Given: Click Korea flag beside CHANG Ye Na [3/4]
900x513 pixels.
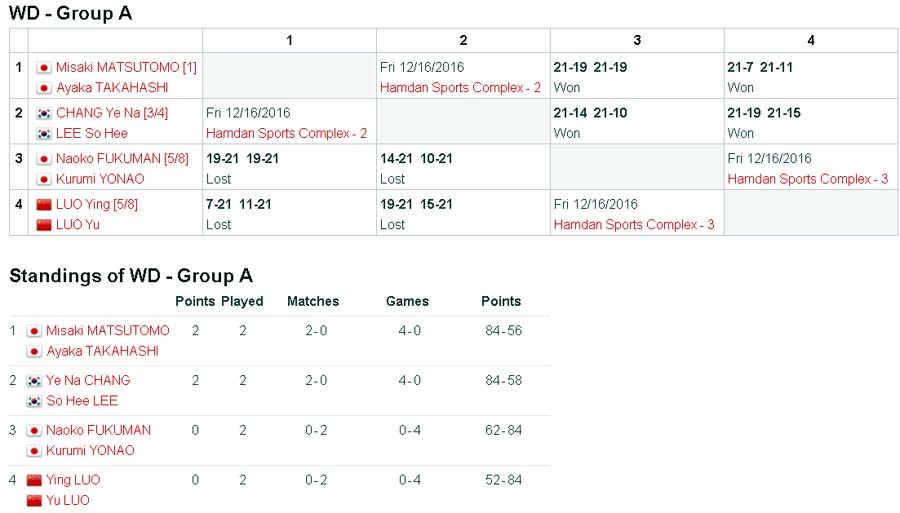Looking at the screenshot, I should 43,113.
